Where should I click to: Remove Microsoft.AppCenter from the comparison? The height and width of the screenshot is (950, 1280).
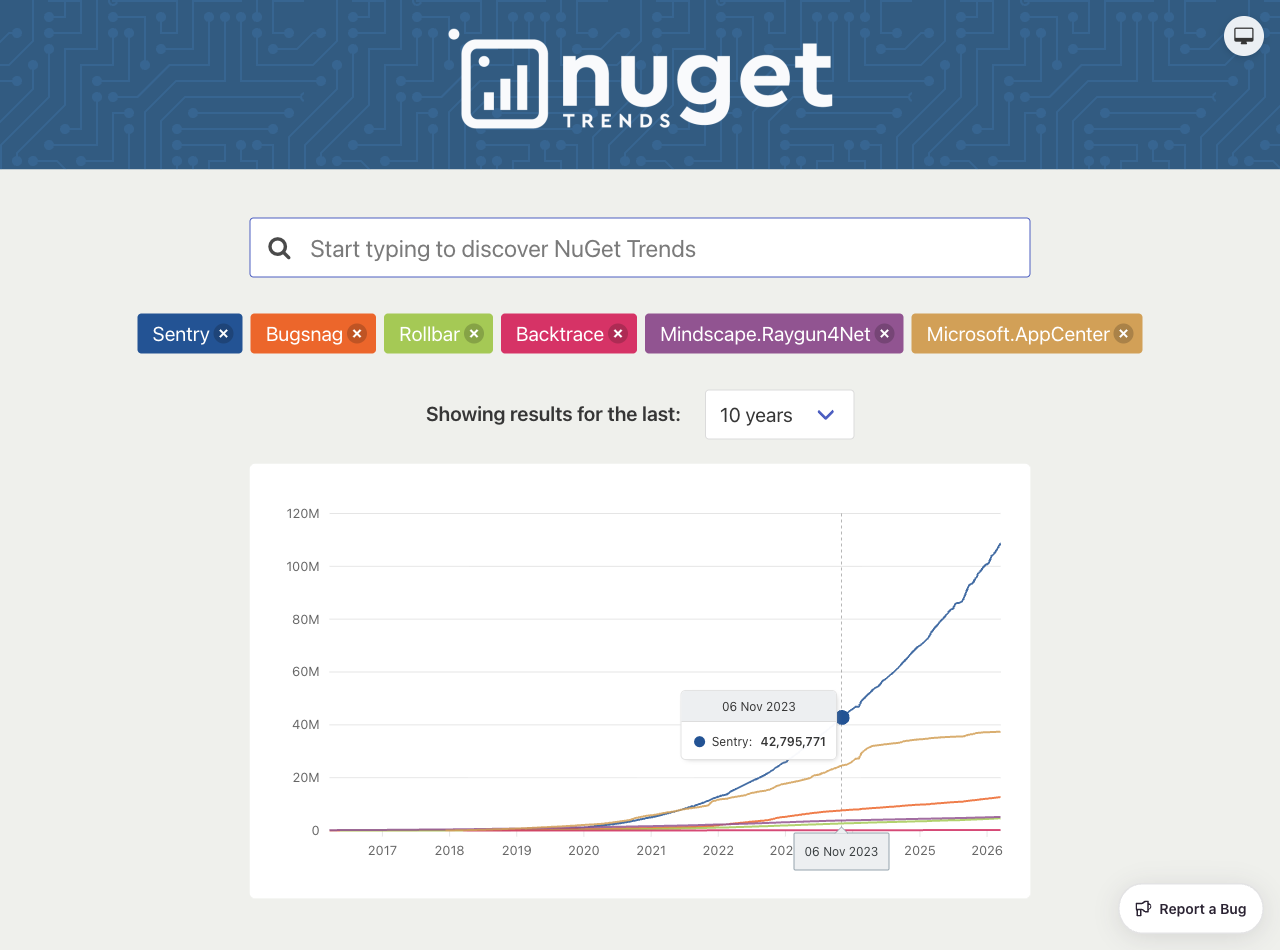coord(1123,334)
